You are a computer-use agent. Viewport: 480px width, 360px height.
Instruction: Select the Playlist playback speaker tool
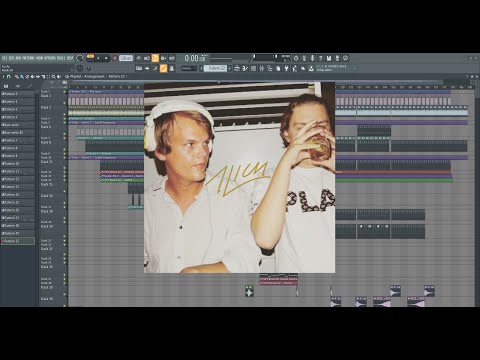point(59,76)
